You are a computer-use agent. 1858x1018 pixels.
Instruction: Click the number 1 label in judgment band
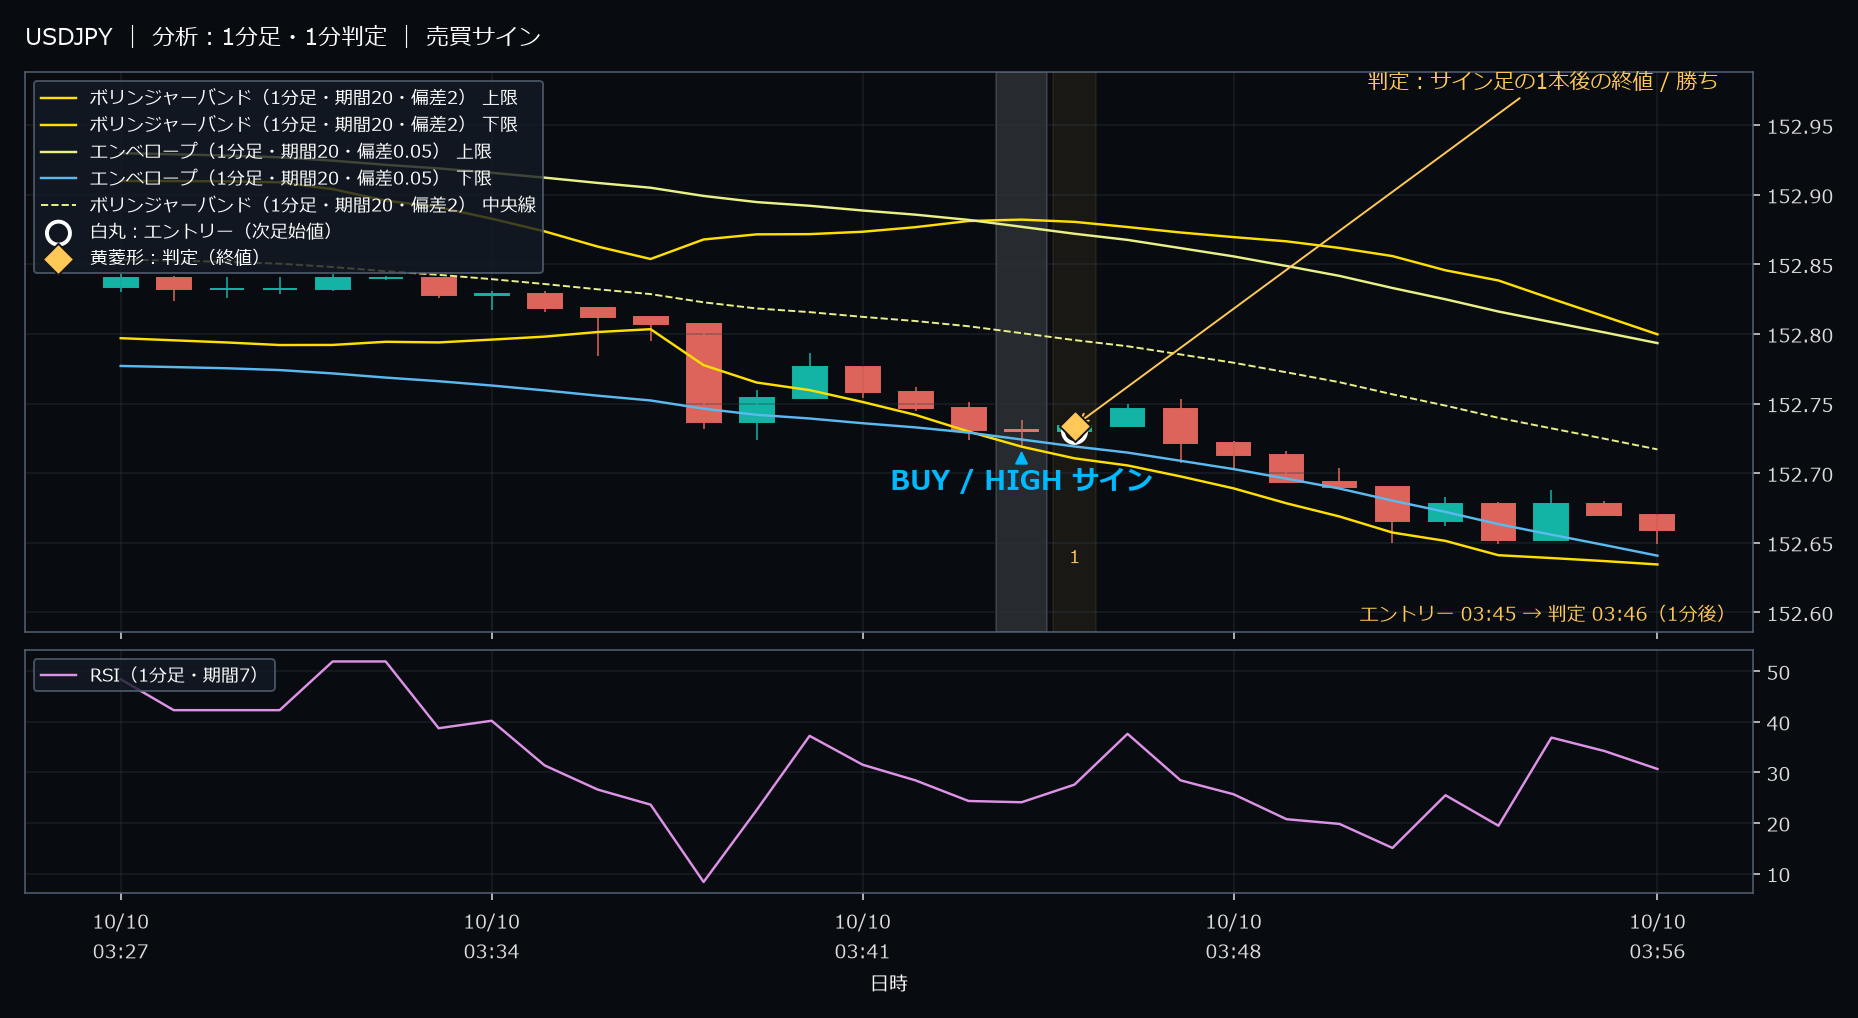click(1074, 557)
